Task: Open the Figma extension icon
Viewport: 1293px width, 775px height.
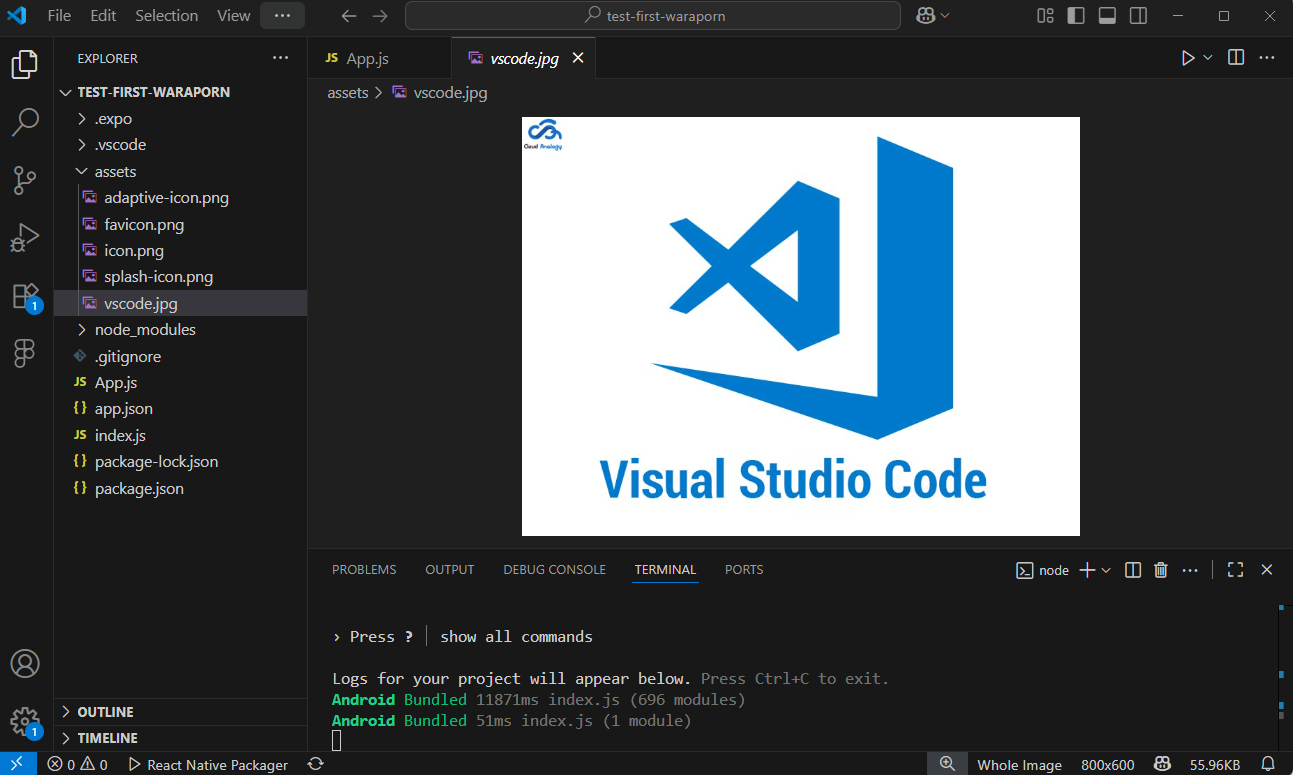Action: point(25,353)
